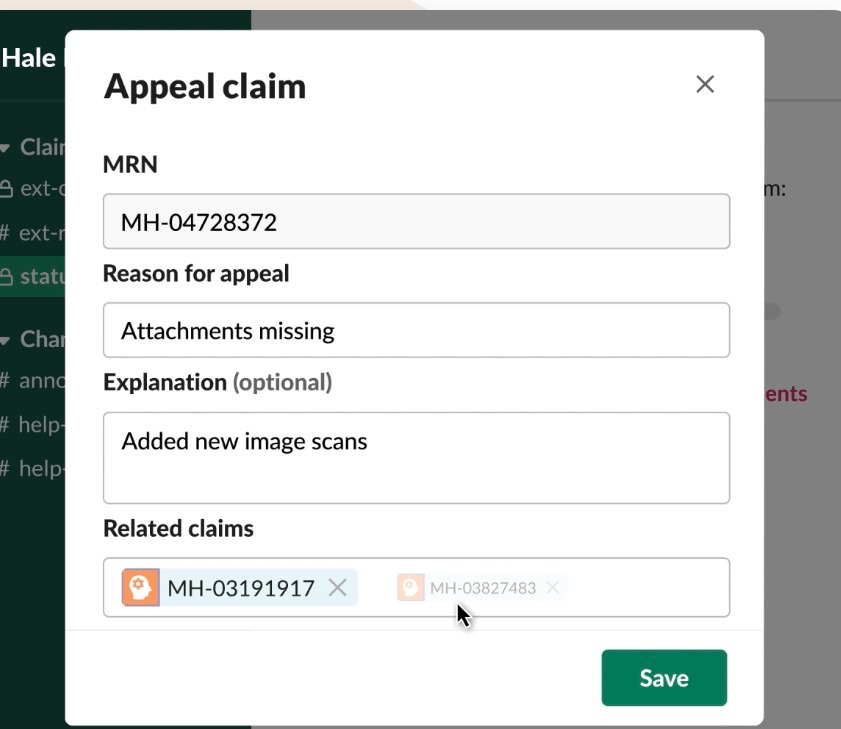Click the red link text behind the dialog
Image resolution: width=841 pixels, height=729 pixels.
786,394
